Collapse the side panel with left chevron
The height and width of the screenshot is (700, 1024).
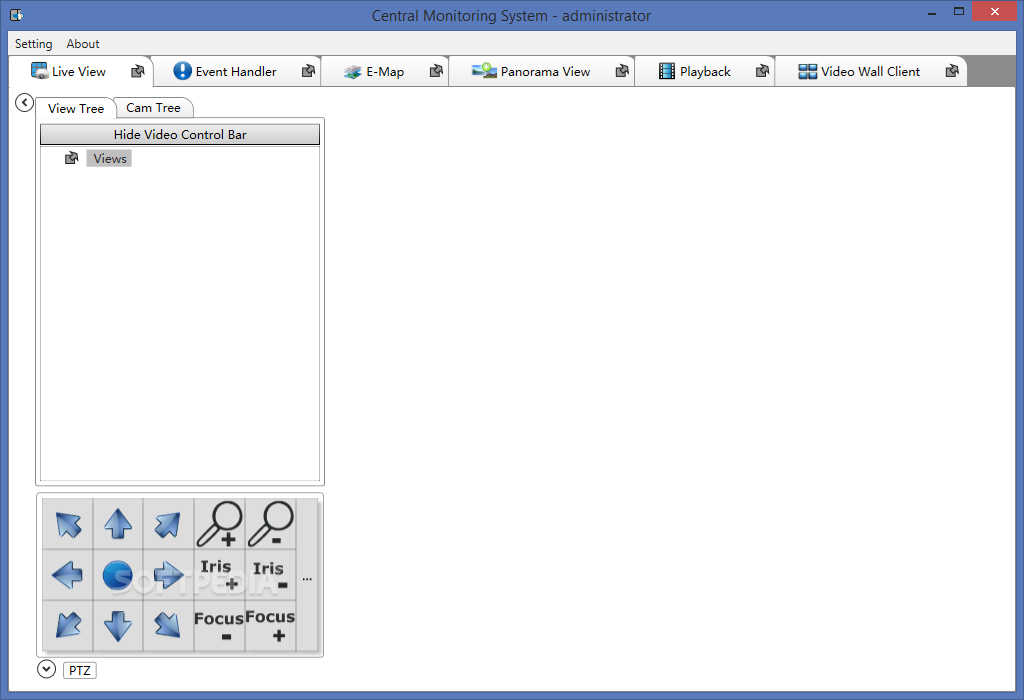(24, 103)
